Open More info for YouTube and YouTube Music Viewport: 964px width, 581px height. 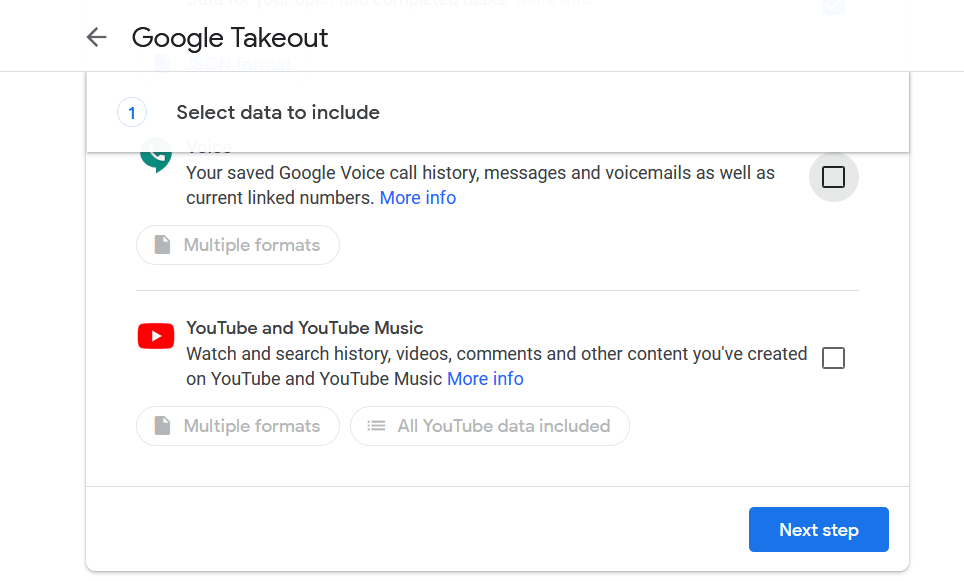(x=485, y=378)
